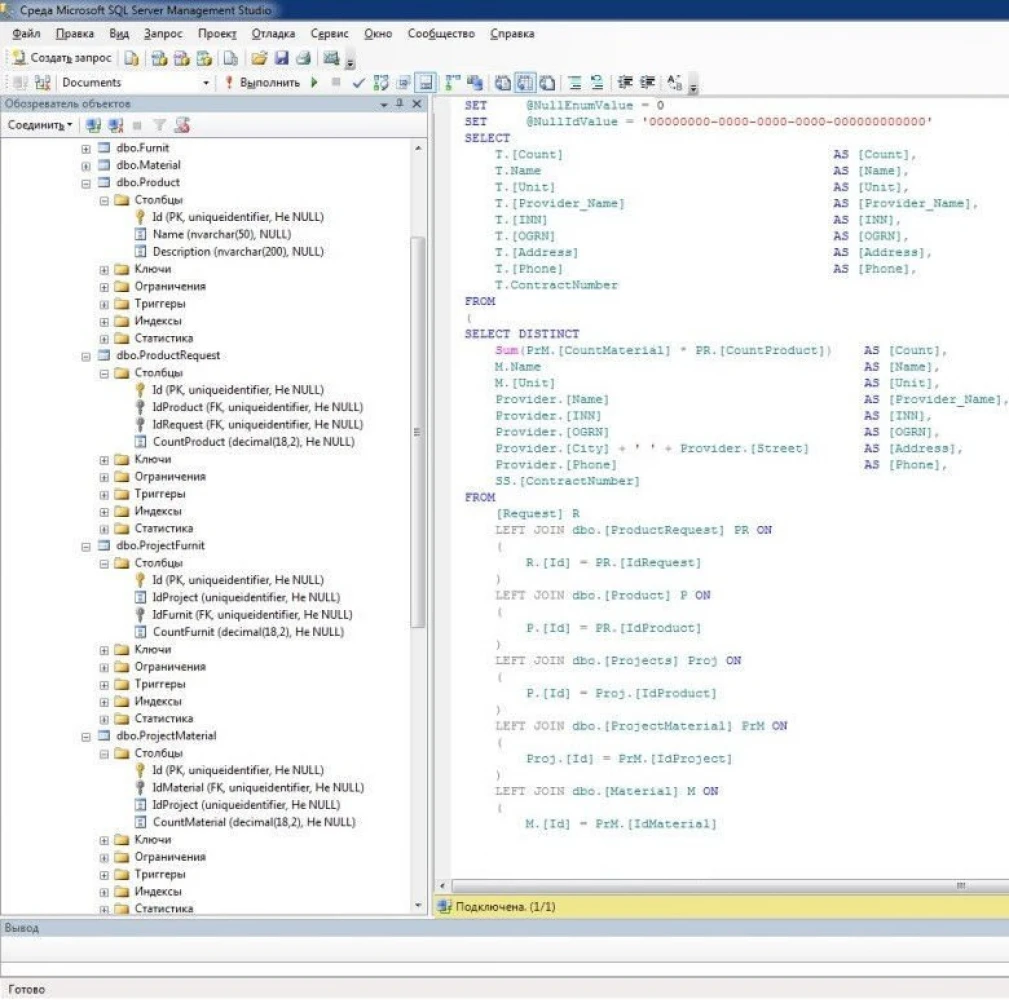Click the Cancel Executing Query stop icon
The width and height of the screenshot is (1009, 1000).
click(336, 82)
